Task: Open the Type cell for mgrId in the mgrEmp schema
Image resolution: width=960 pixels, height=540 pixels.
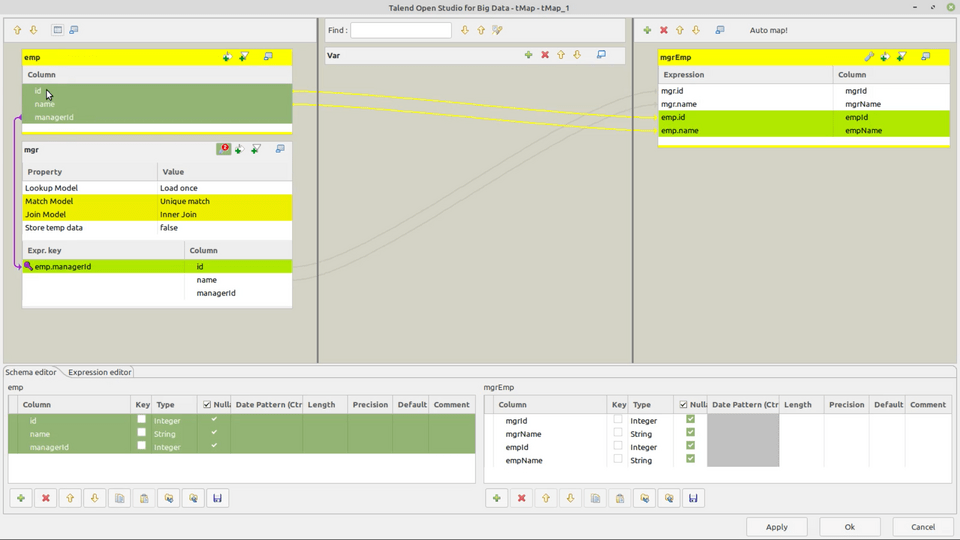Action: 650,421
